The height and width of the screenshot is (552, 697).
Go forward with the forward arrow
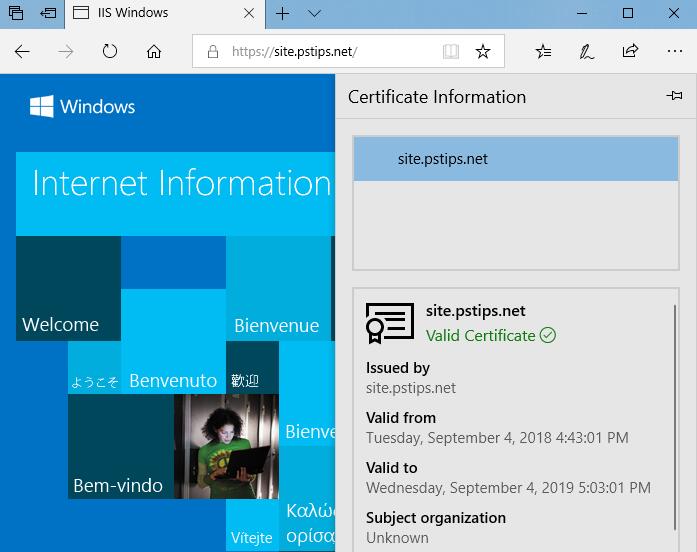click(66, 52)
